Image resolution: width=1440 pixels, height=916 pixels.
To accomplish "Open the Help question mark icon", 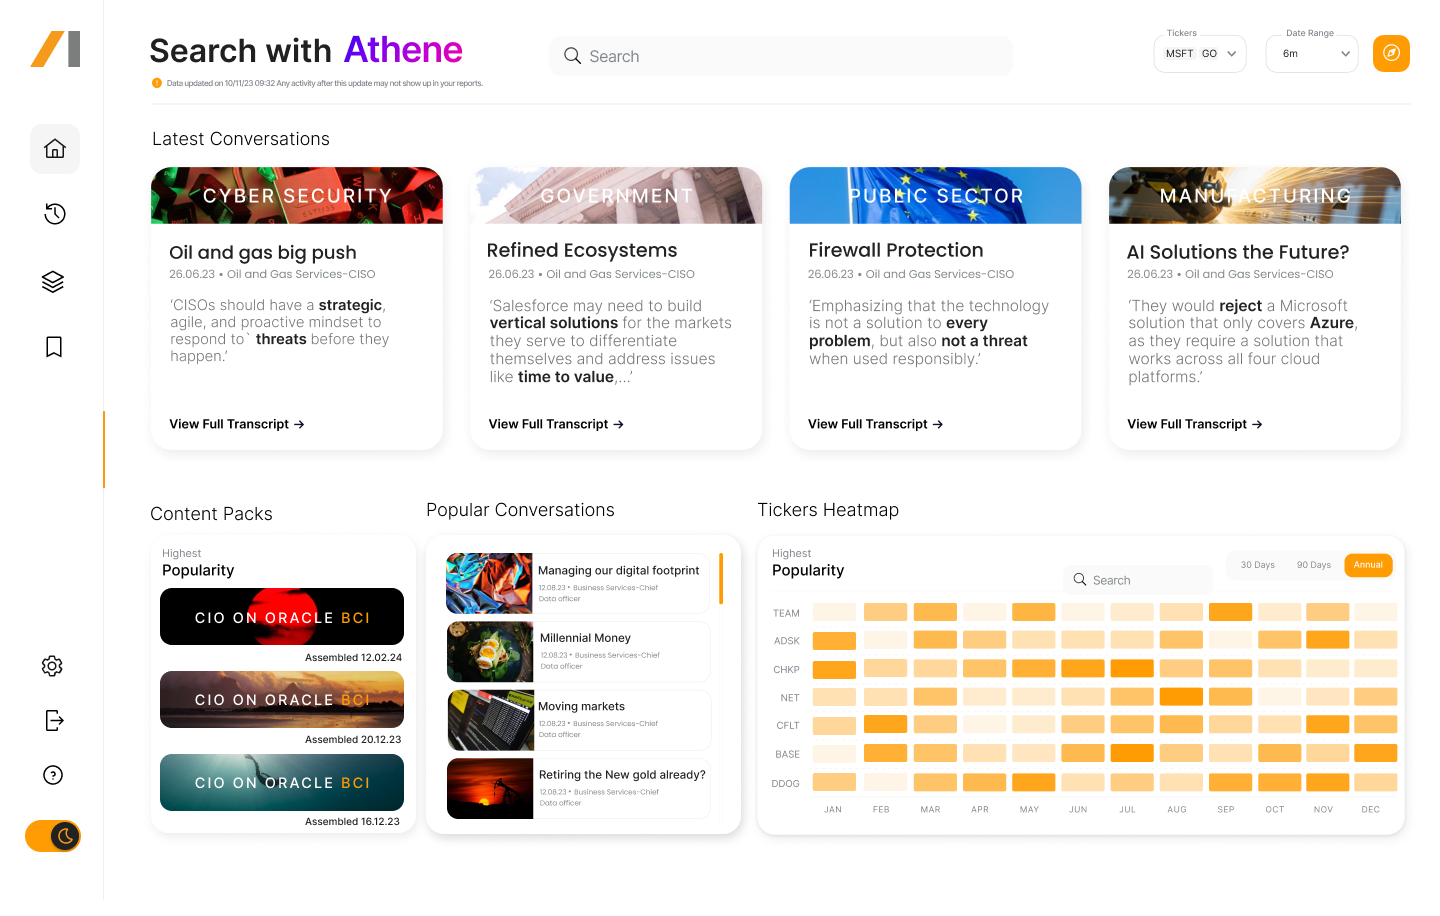I will click(52, 775).
